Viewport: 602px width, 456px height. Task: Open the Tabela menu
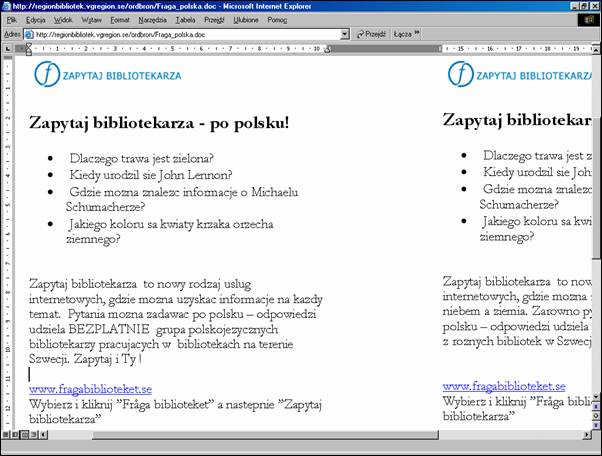[186, 19]
